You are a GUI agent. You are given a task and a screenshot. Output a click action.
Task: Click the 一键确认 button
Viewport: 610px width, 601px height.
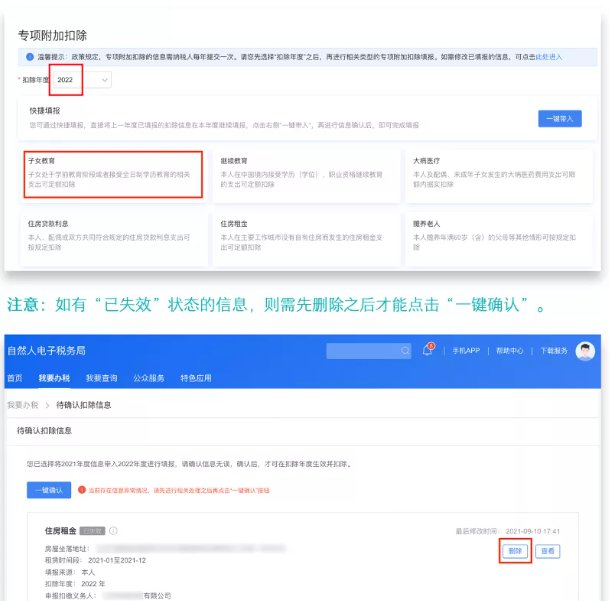tap(49, 490)
